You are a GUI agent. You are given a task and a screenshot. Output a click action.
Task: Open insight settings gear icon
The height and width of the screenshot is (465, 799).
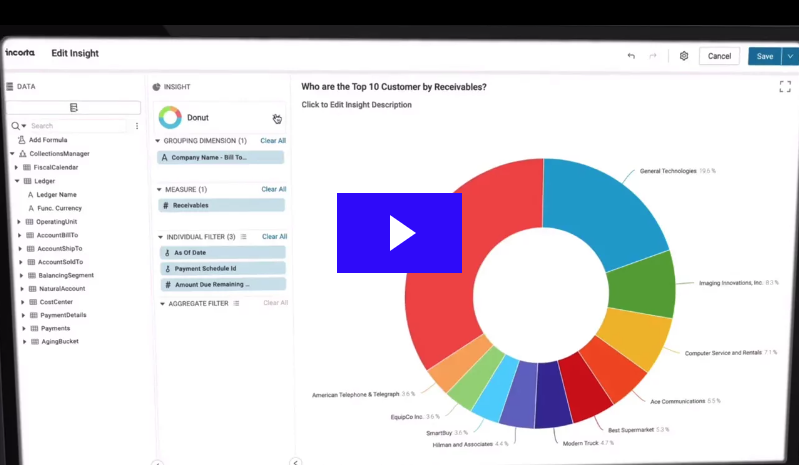(x=684, y=56)
